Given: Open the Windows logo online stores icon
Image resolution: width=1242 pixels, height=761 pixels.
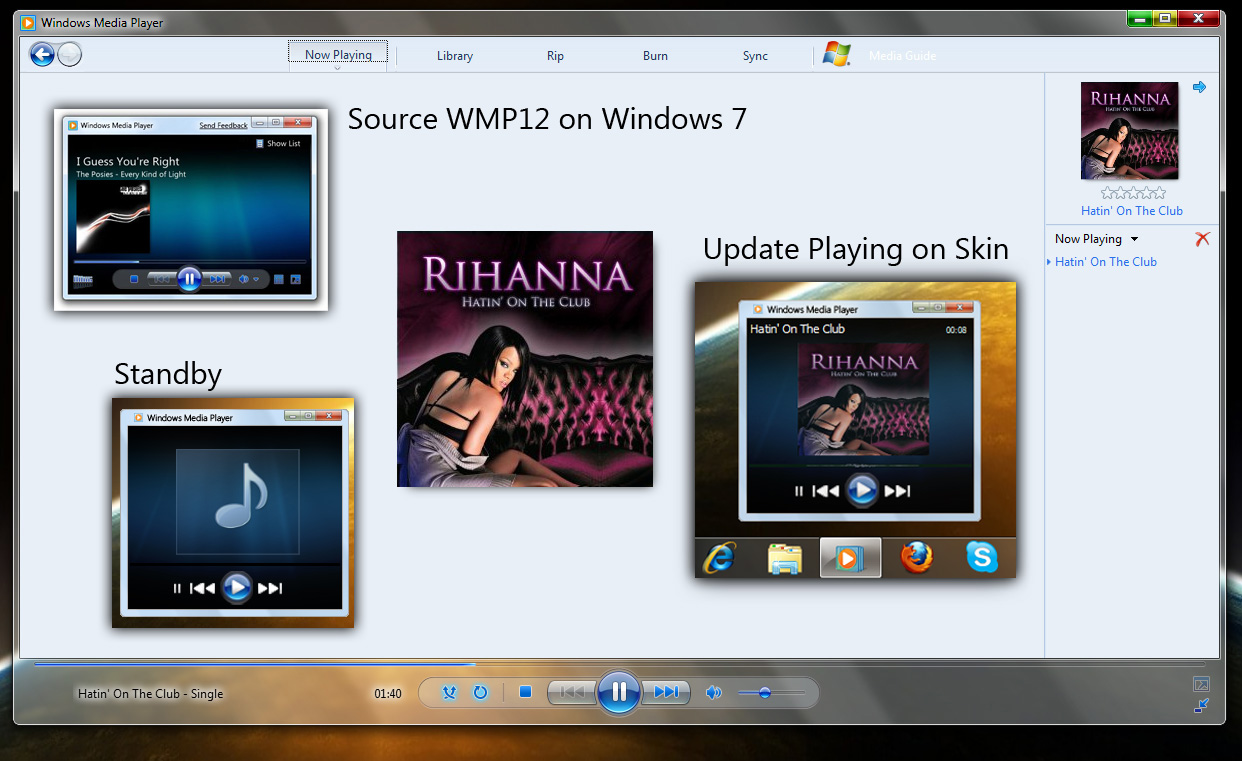Looking at the screenshot, I should [837, 55].
